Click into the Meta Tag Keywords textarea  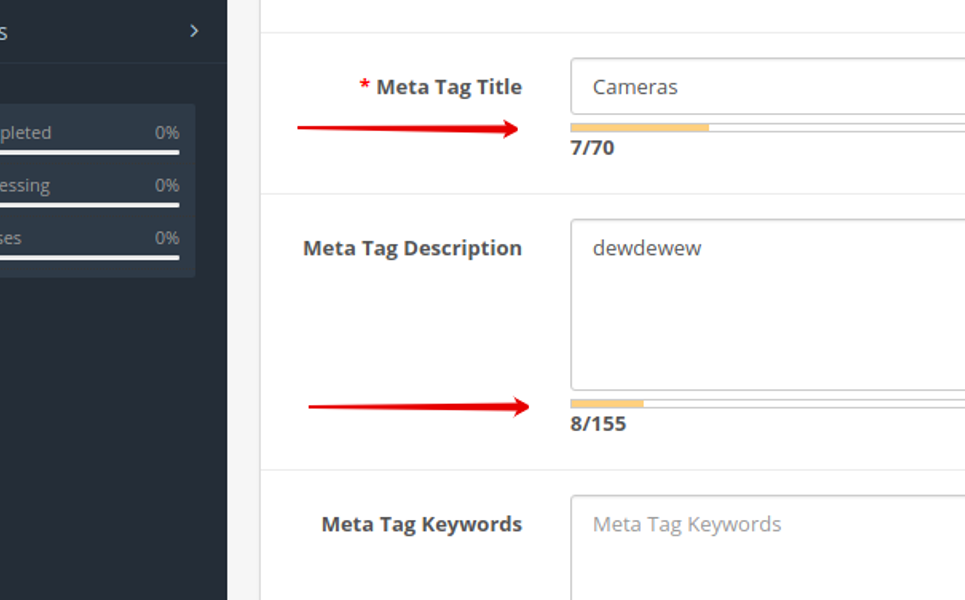point(767,548)
